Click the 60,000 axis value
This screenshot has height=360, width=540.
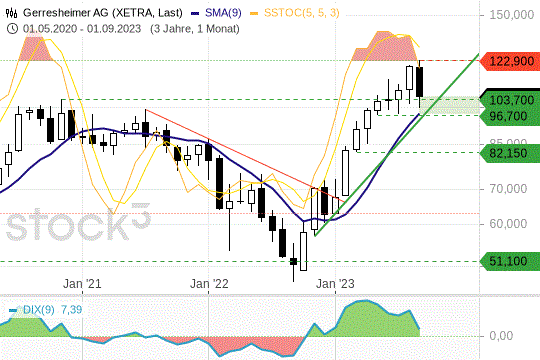pos(508,224)
